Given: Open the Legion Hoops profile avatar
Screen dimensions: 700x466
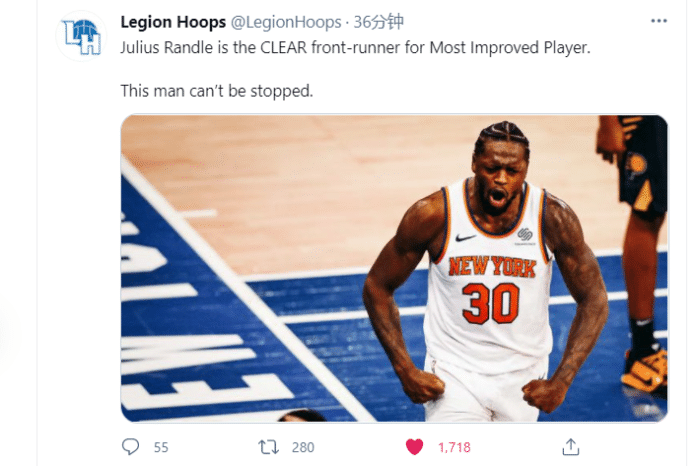Looking at the screenshot, I should click(81, 36).
